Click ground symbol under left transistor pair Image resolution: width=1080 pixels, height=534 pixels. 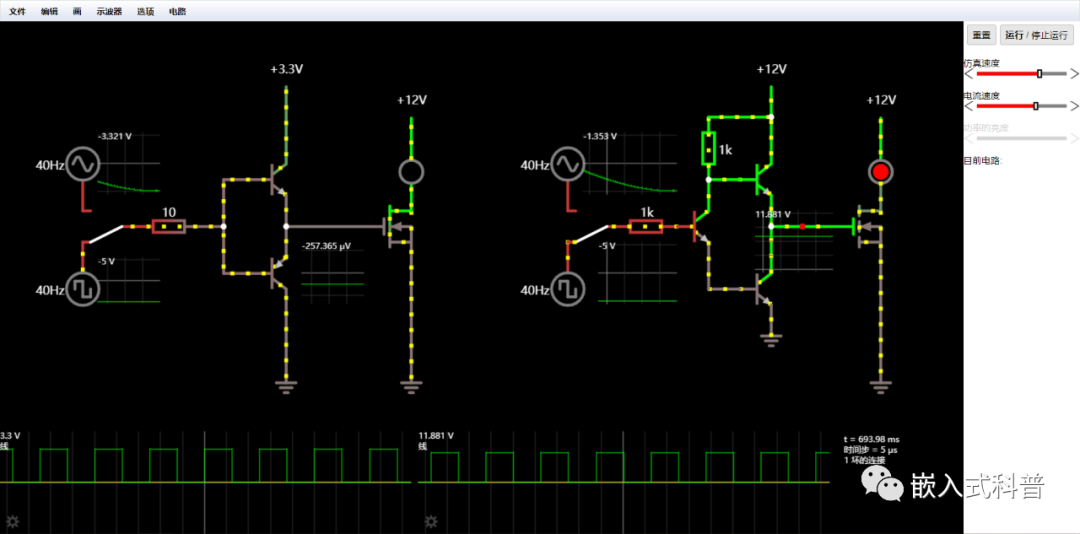286,386
